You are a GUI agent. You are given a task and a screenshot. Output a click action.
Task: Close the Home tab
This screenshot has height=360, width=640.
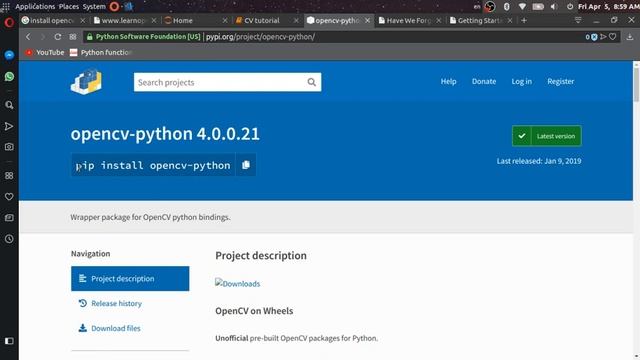click(225, 20)
